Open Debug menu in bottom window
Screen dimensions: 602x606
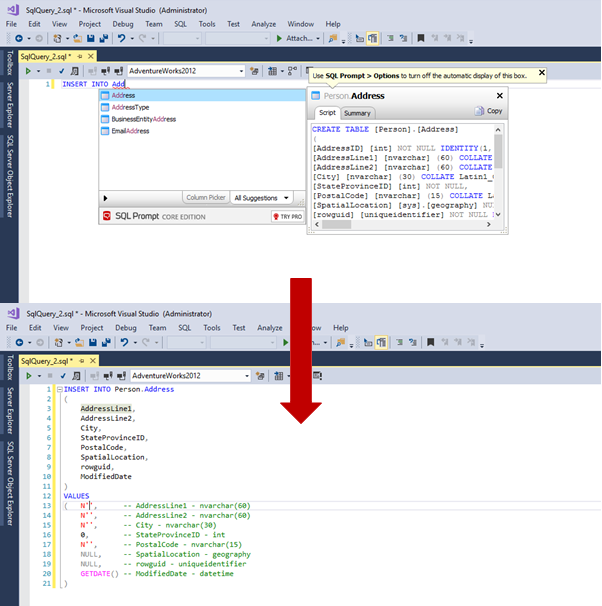pos(126,328)
